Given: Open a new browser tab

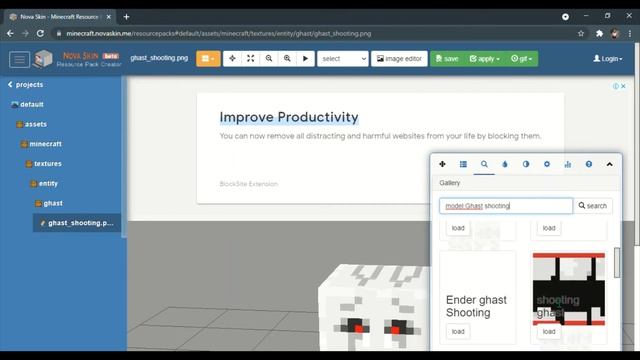Looking at the screenshot, I should pyautogui.click(x=127, y=17).
